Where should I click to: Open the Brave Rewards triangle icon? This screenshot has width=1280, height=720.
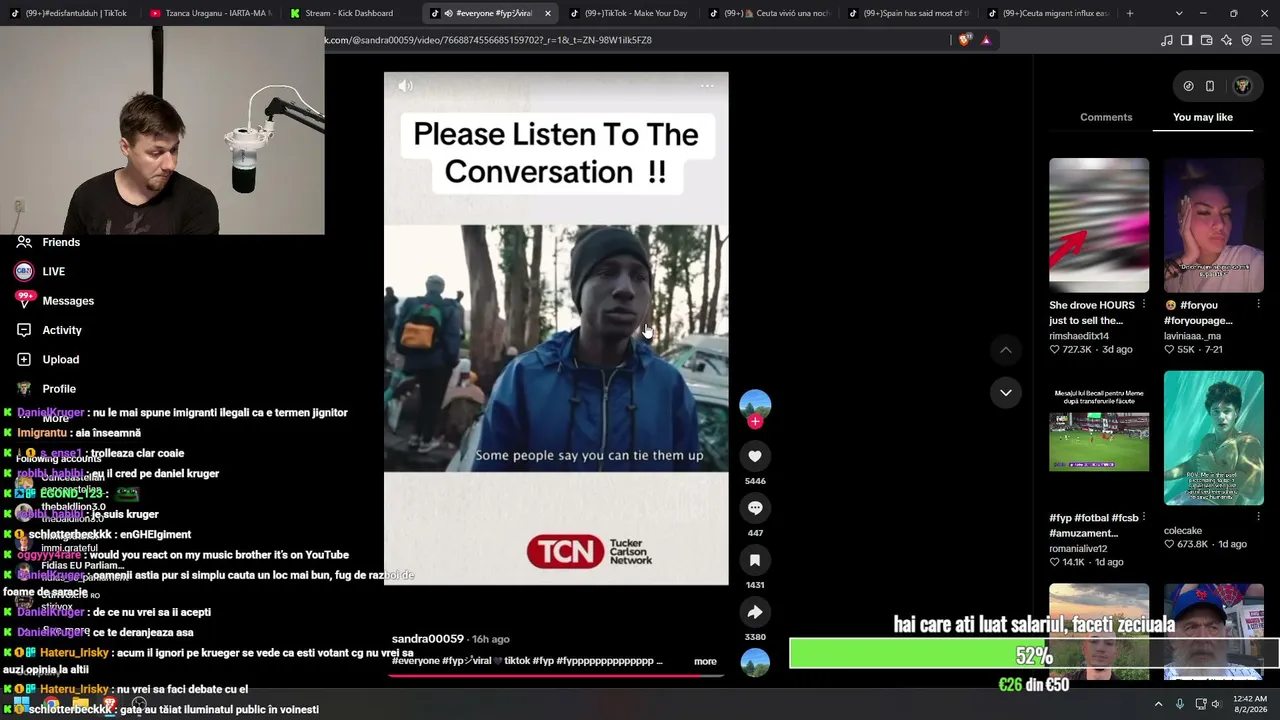[986, 40]
